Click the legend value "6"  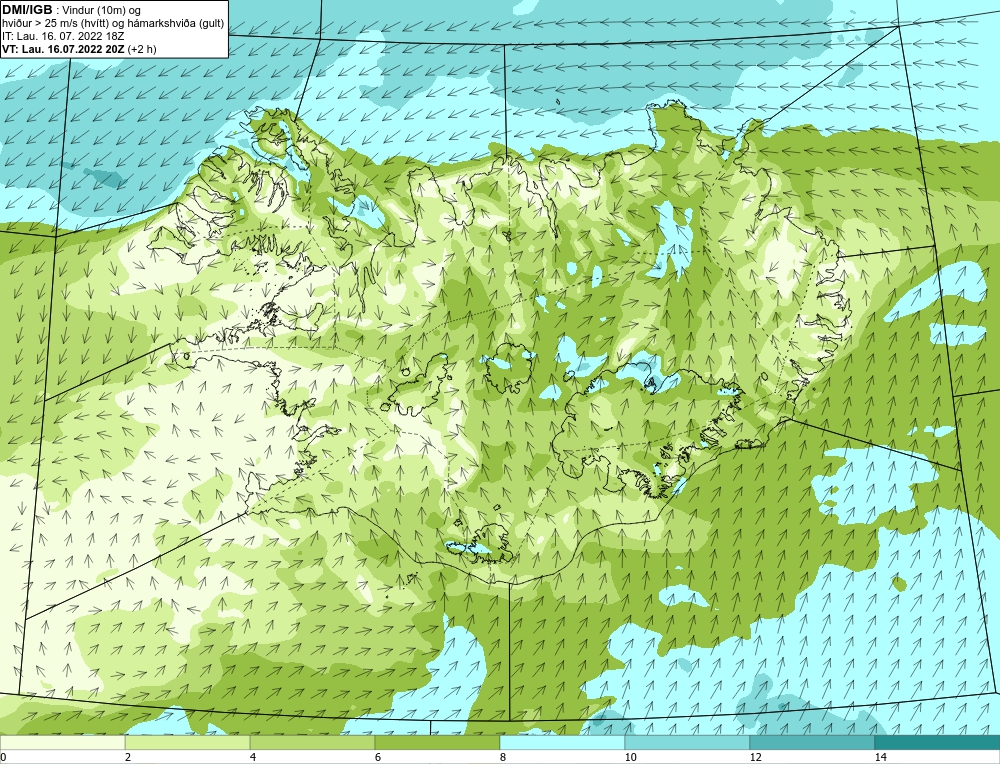tap(378, 757)
